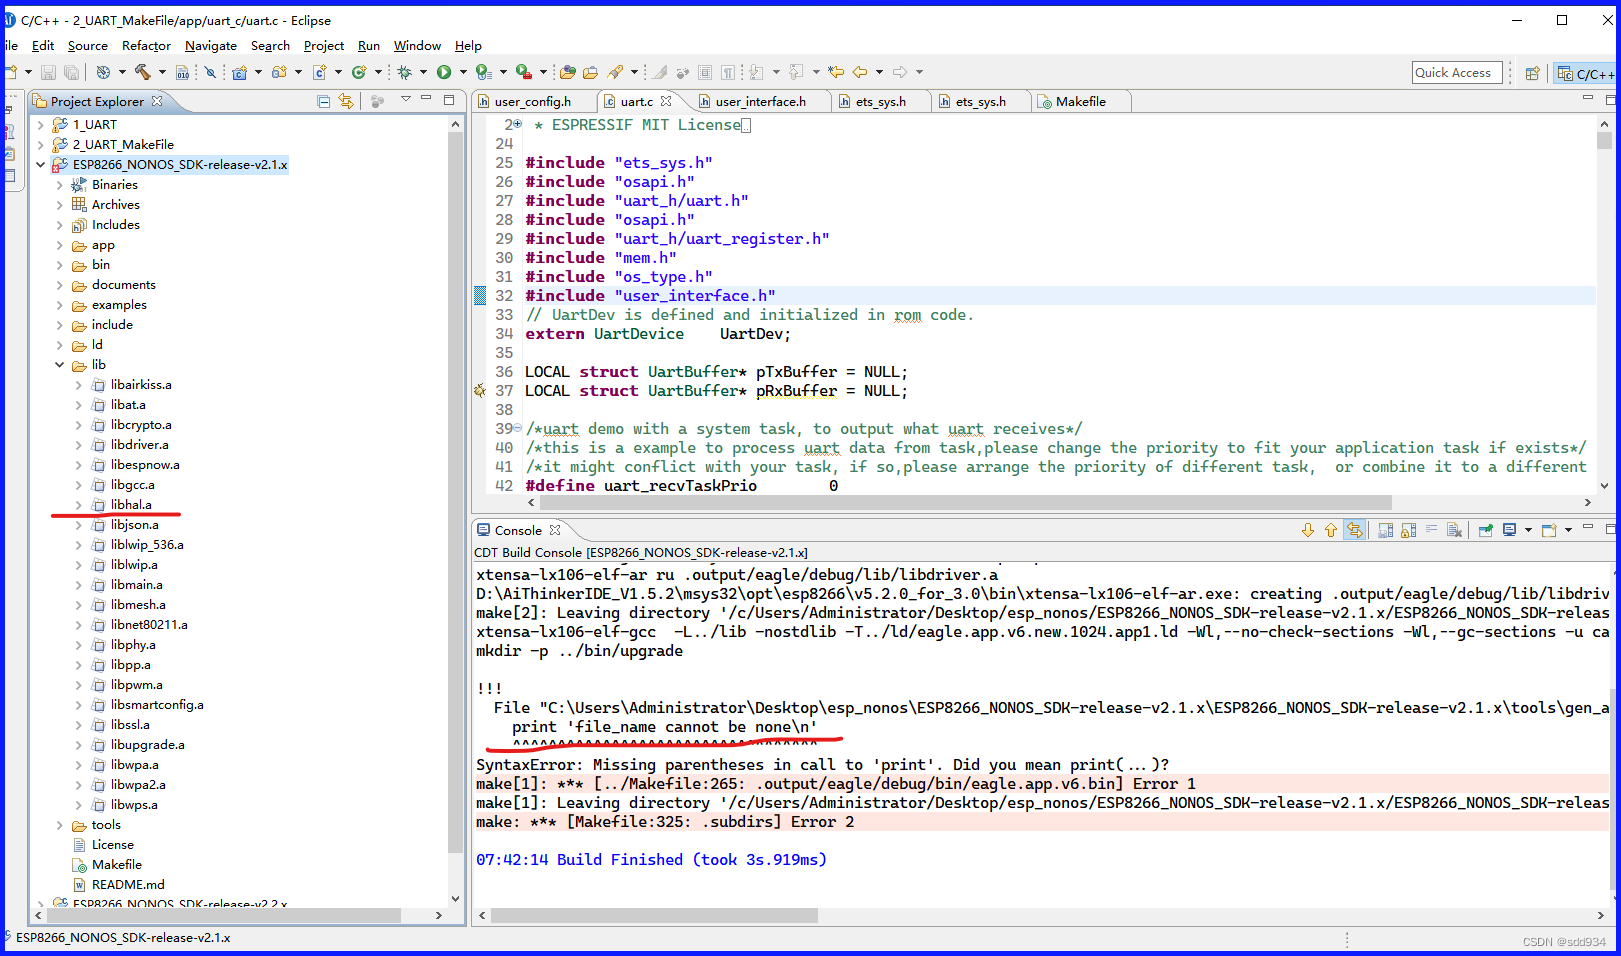Screen dimensions: 1621x956
Task: Click the Forward navigation arrow
Action: (899, 72)
